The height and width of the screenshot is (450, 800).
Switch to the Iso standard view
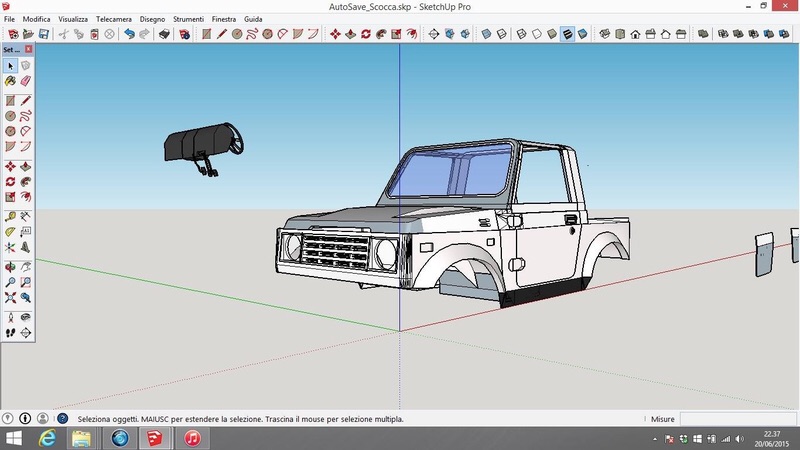603,34
